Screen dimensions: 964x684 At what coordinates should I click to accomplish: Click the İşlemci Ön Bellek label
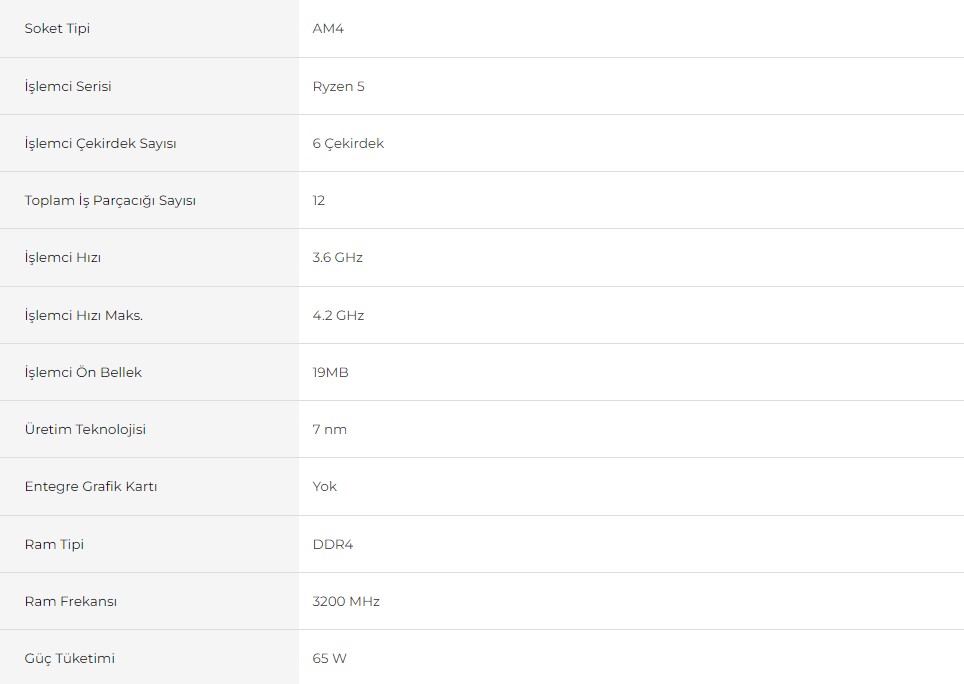(x=83, y=372)
